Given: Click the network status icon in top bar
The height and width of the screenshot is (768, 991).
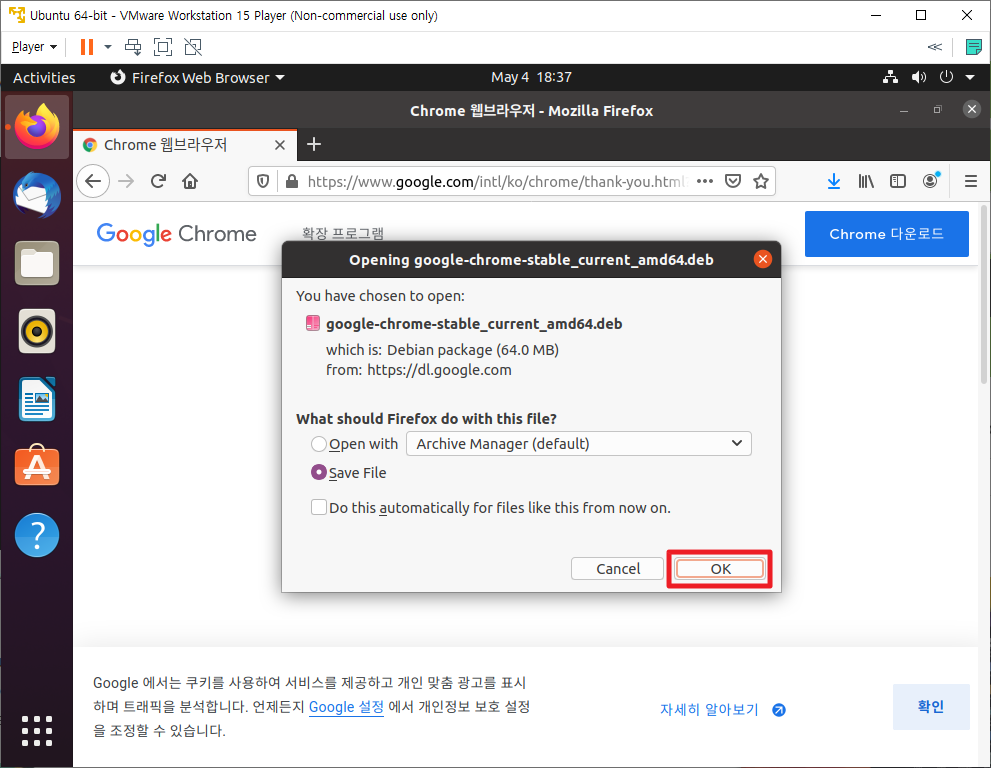Looking at the screenshot, I should (x=891, y=77).
